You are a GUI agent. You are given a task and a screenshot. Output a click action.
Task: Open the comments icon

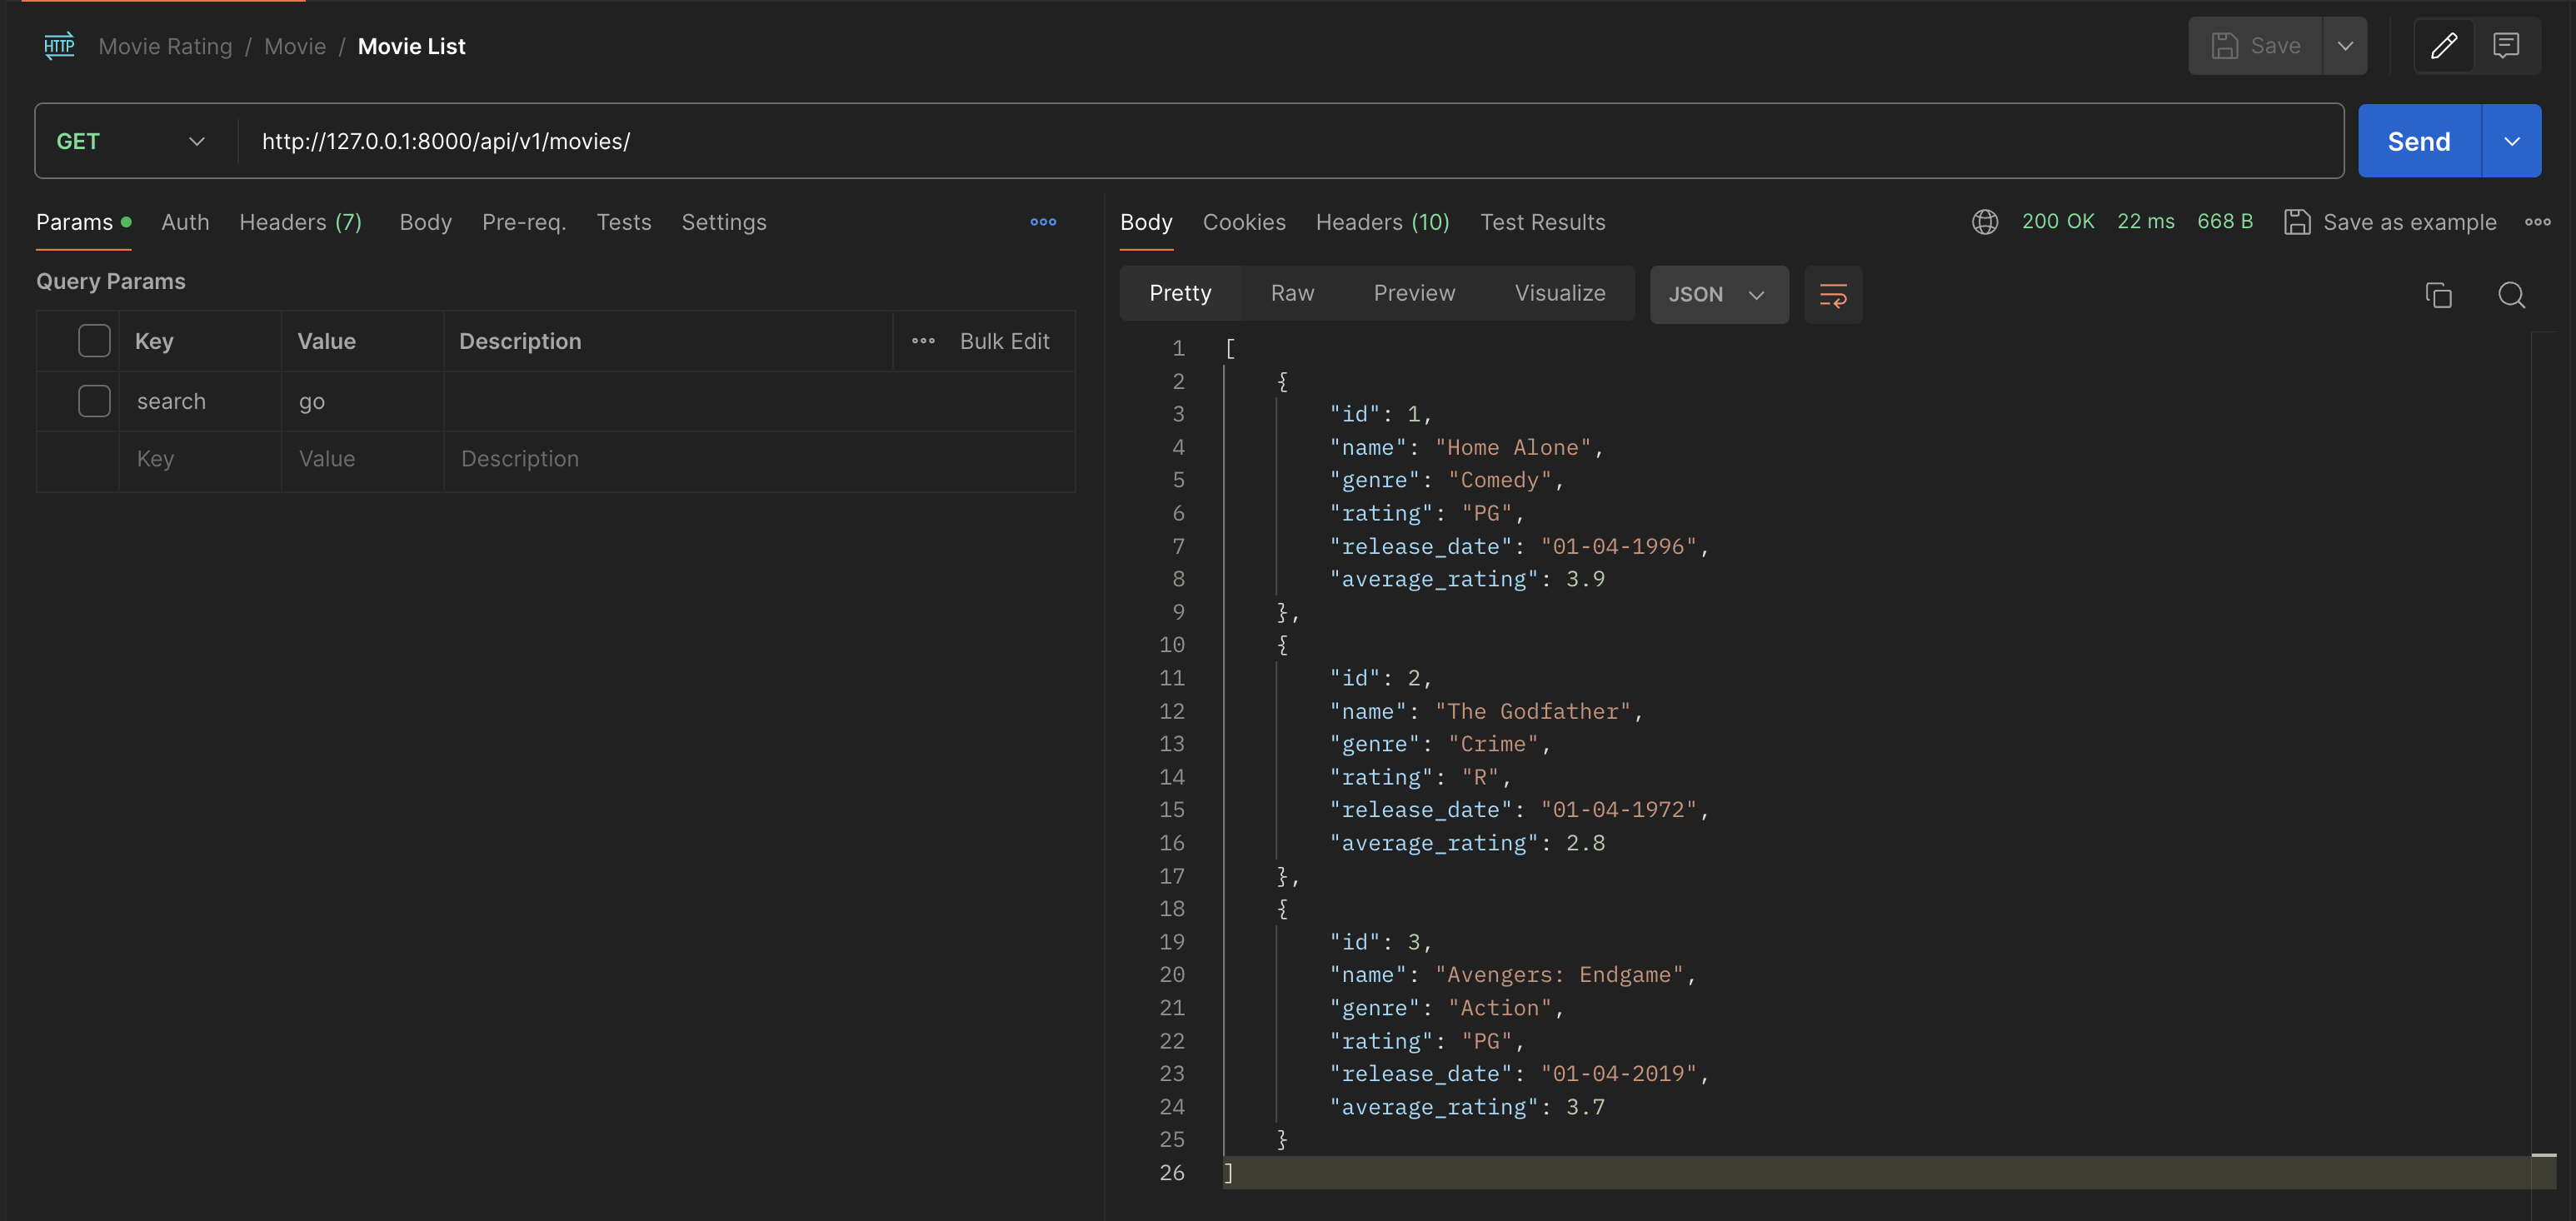[2505, 46]
